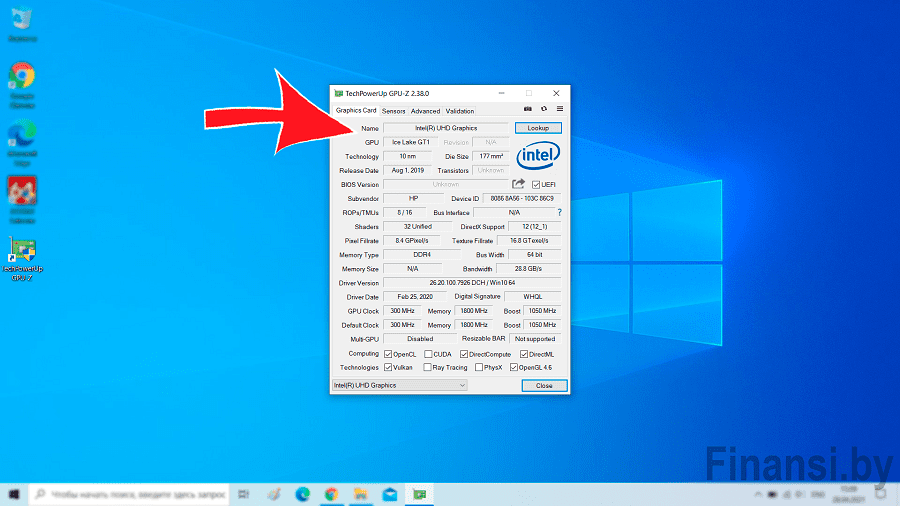Click the Windows Start button
This screenshot has width=900, height=506.
click(14, 494)
